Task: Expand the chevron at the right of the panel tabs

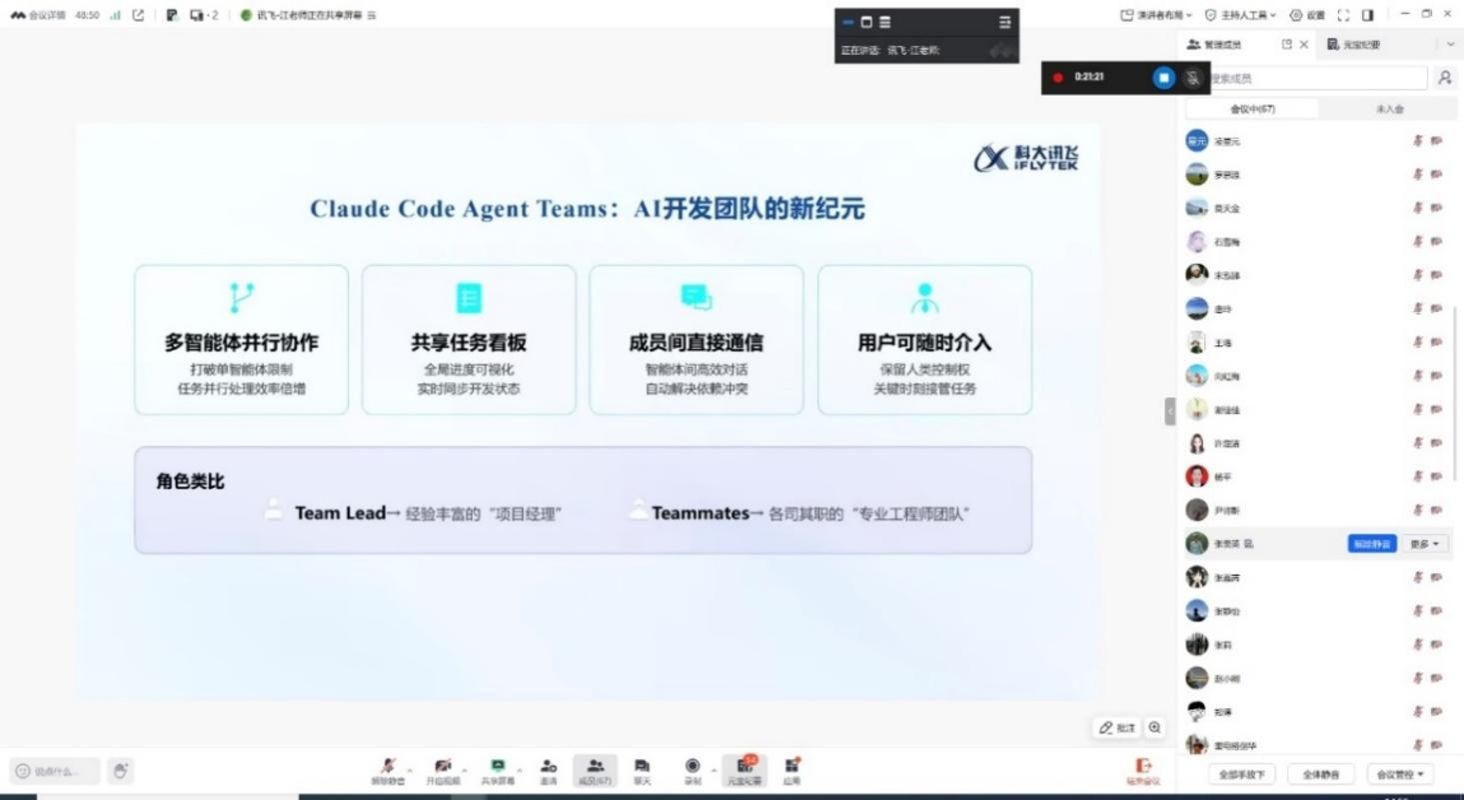Action: [x=1451, y=44]
